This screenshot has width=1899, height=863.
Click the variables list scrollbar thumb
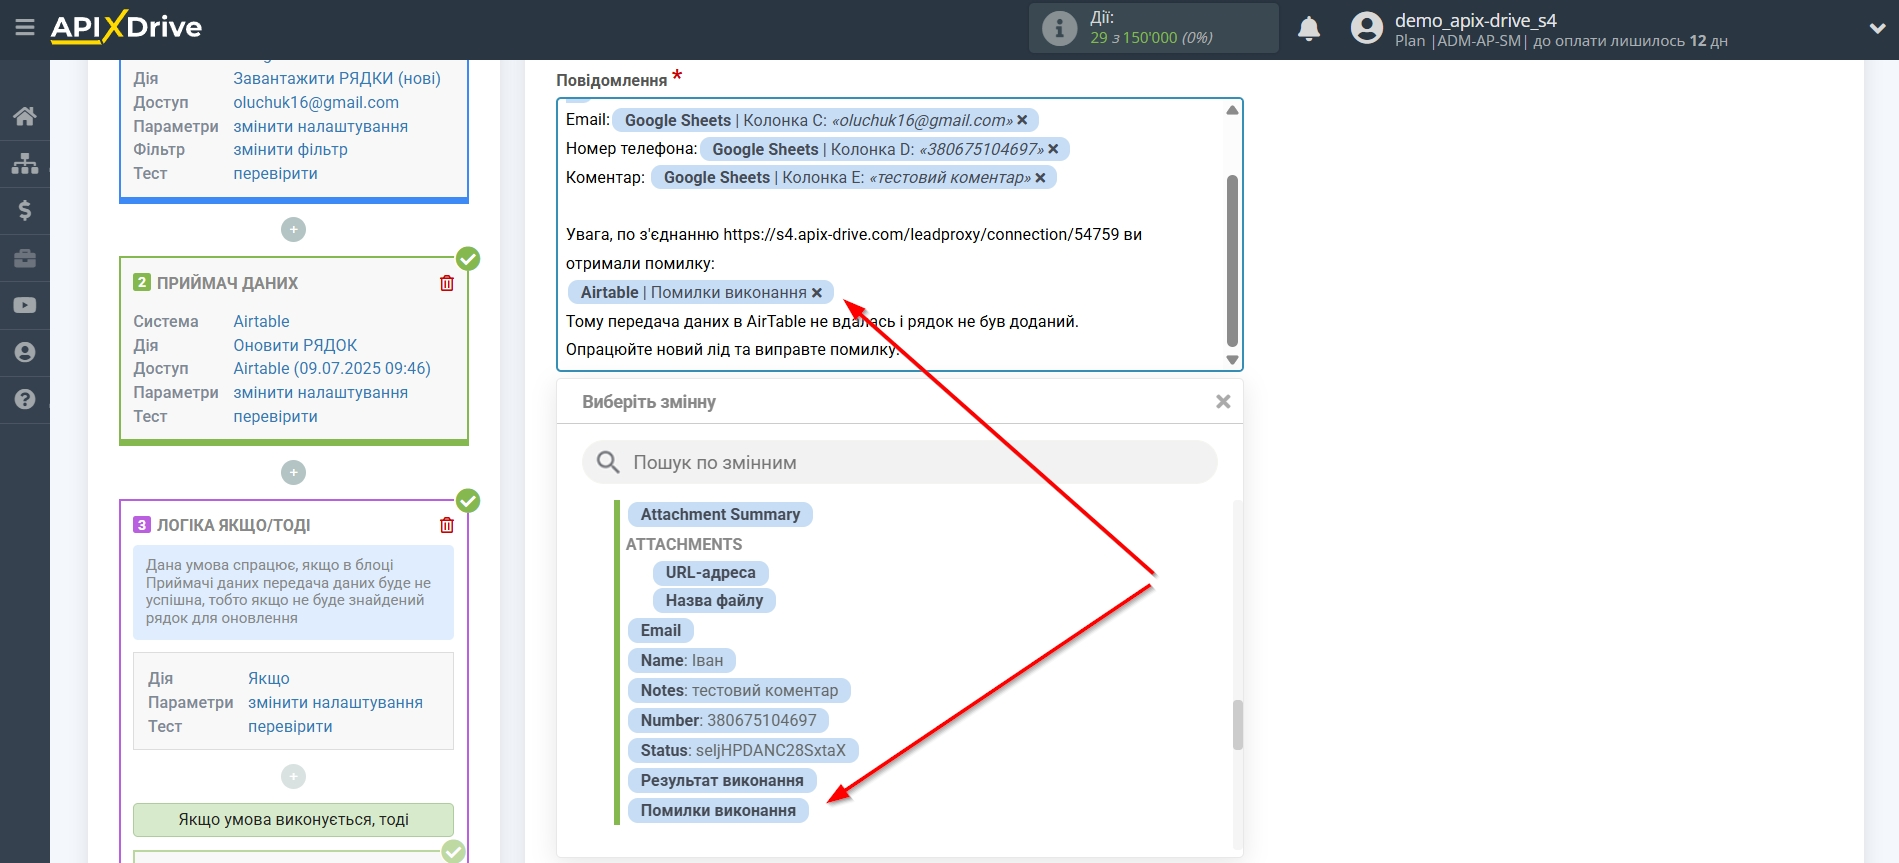(1238, 725)
